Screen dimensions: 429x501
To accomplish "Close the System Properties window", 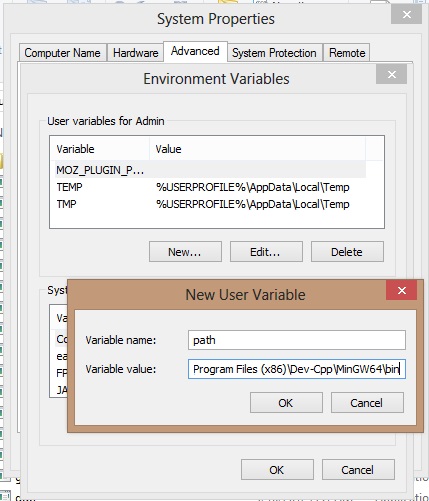I will coord(407,14).
